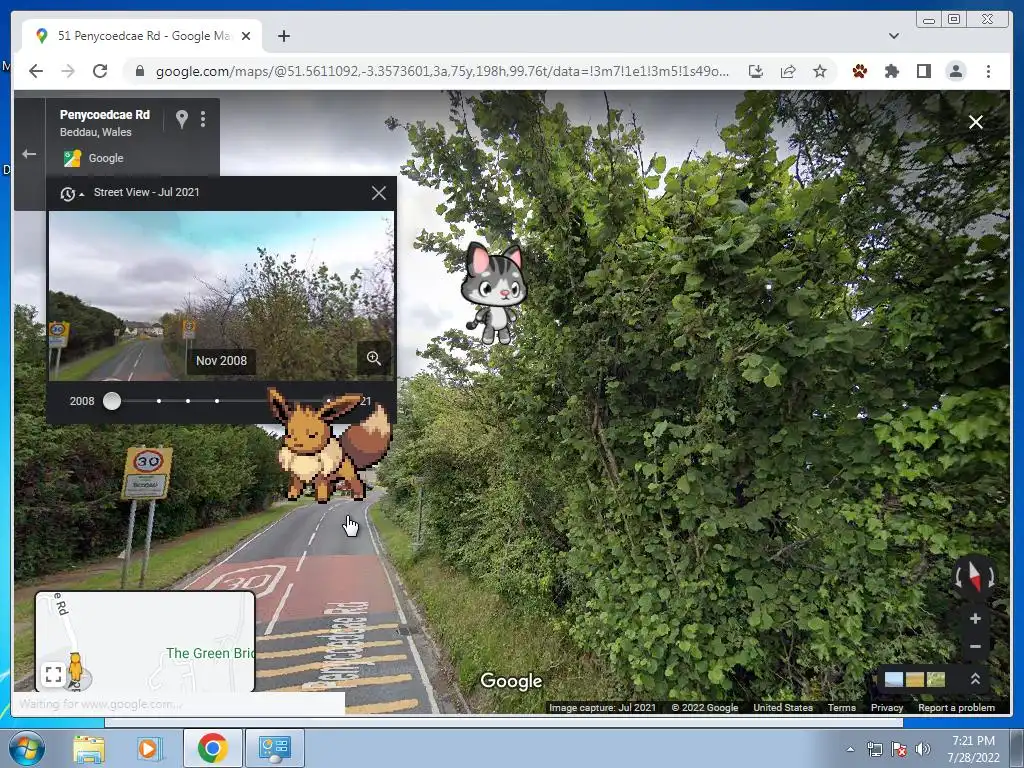Select the fourth timeline date marker
This screenshot has width=1024, height=768.
(x=217, y=401)
